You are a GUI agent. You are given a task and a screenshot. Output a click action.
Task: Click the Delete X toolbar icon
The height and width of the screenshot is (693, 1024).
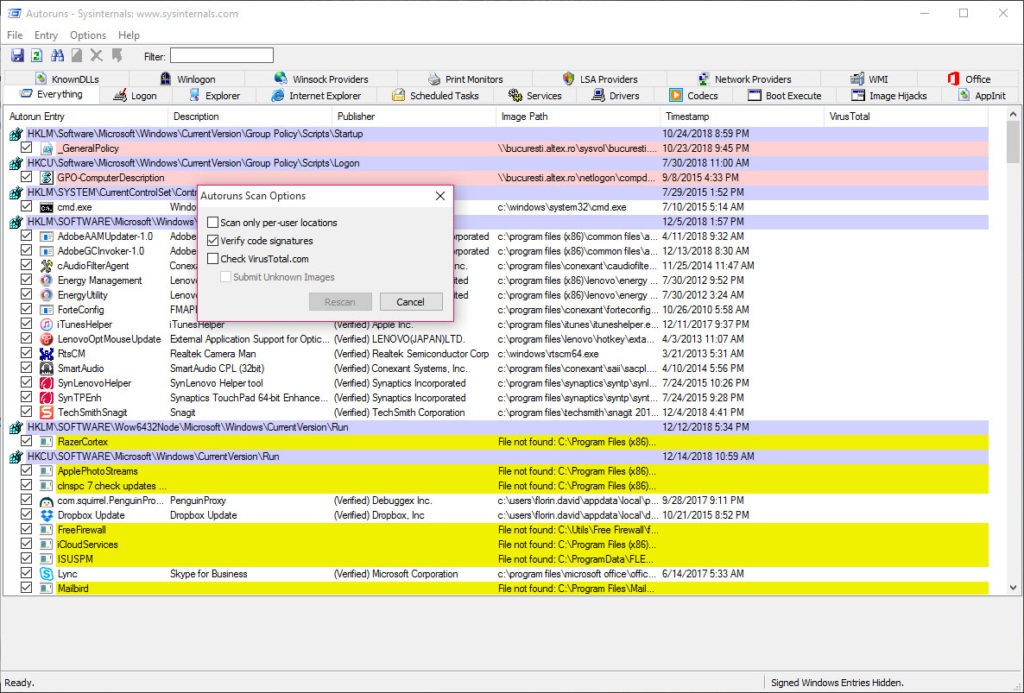97,56
